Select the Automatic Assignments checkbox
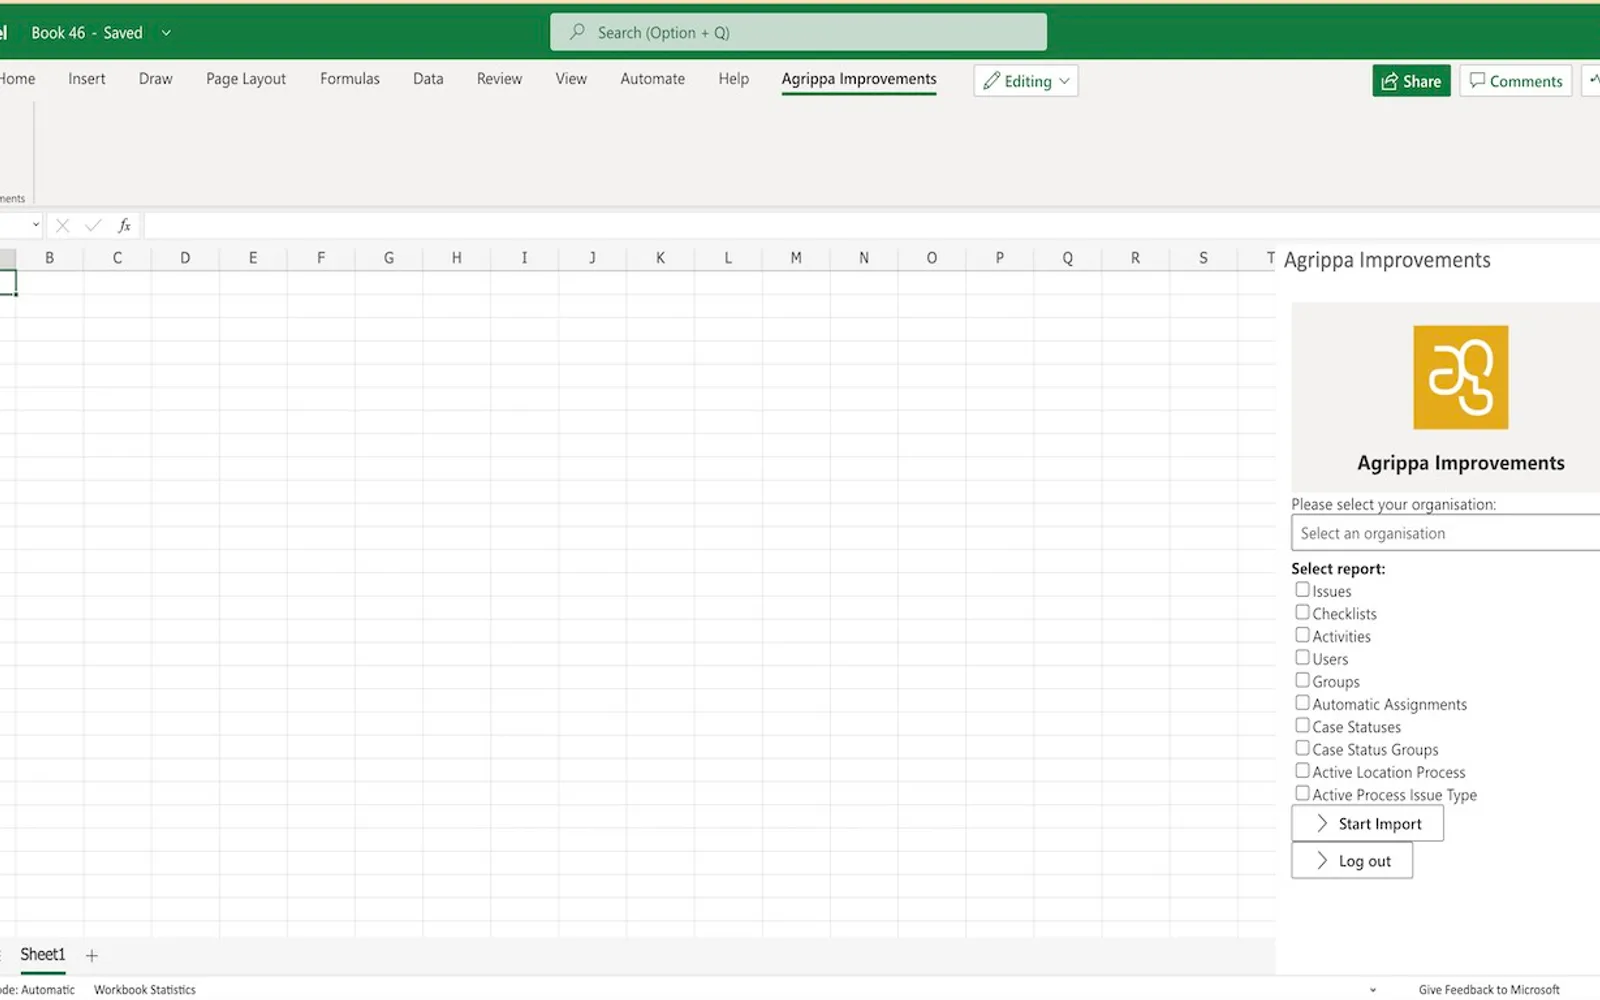This screenshot has height=1000, width=1600. tap(1302, 703)
